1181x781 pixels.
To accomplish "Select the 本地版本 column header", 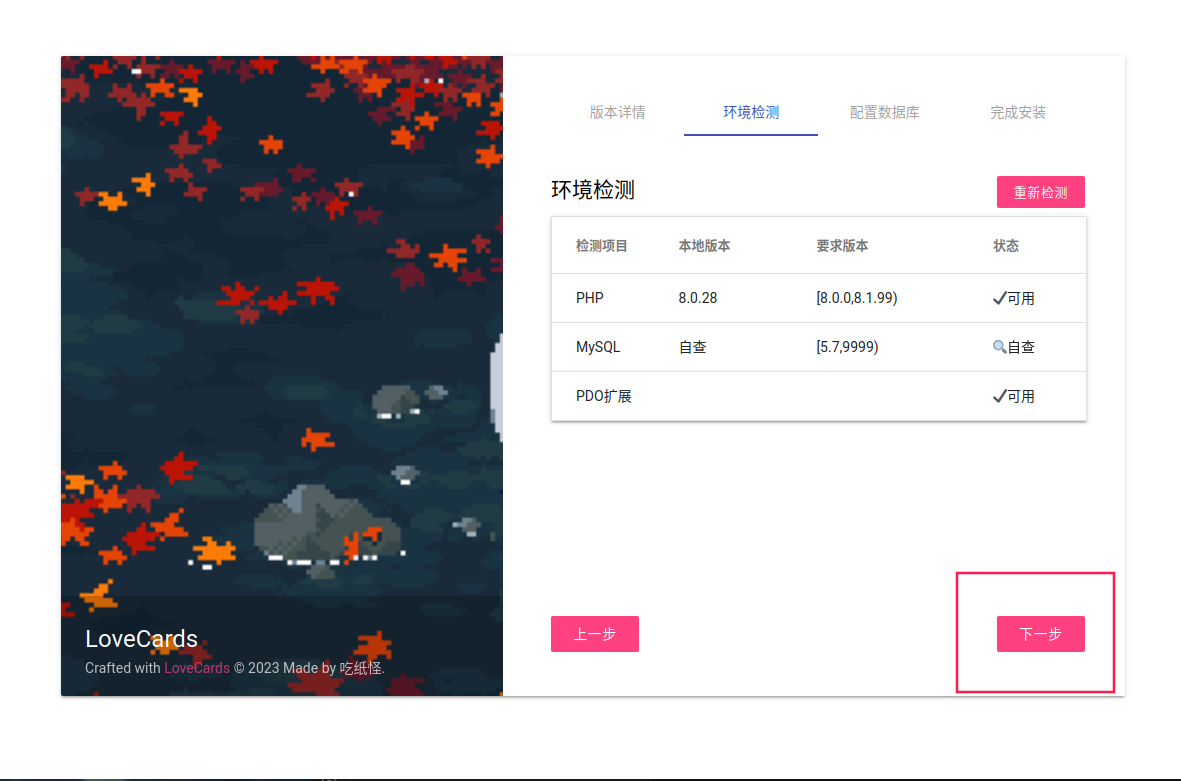I will 703,246.
